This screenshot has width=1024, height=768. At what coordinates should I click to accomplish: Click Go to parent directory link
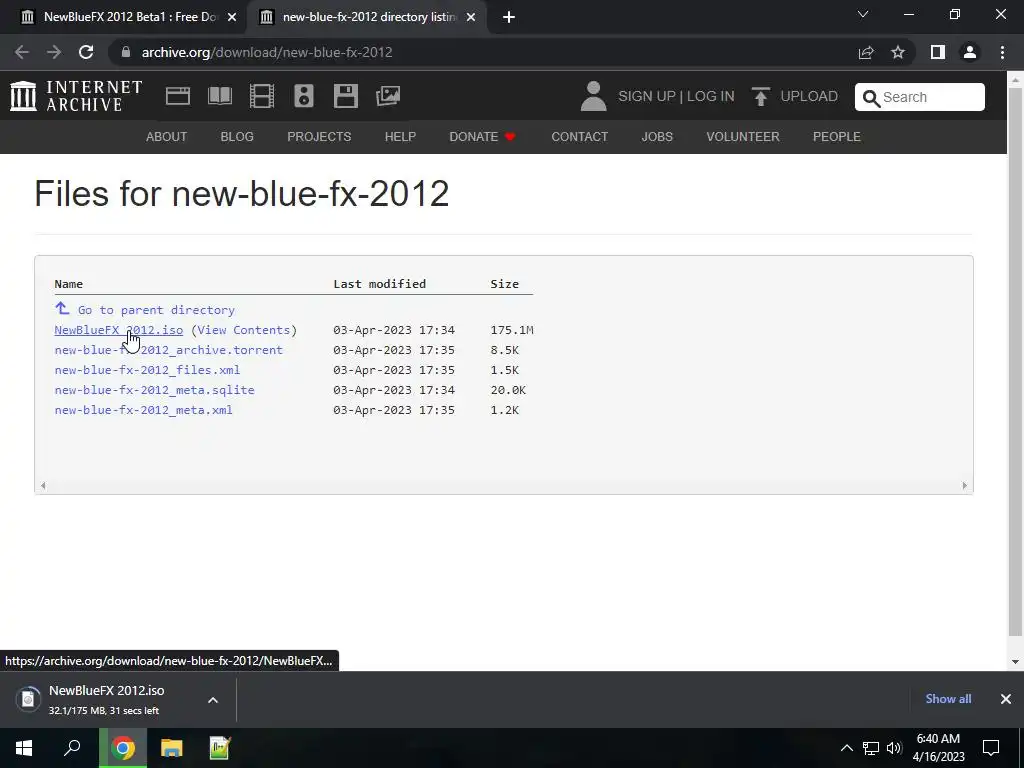point(156,310)
